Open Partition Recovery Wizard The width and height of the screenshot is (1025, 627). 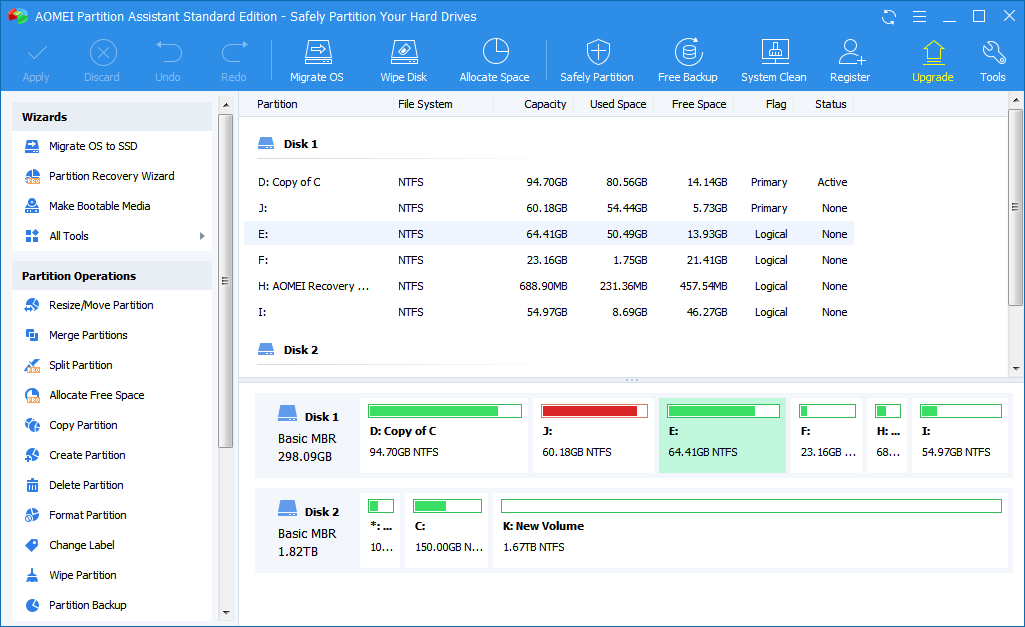click(x=112, y=177)
